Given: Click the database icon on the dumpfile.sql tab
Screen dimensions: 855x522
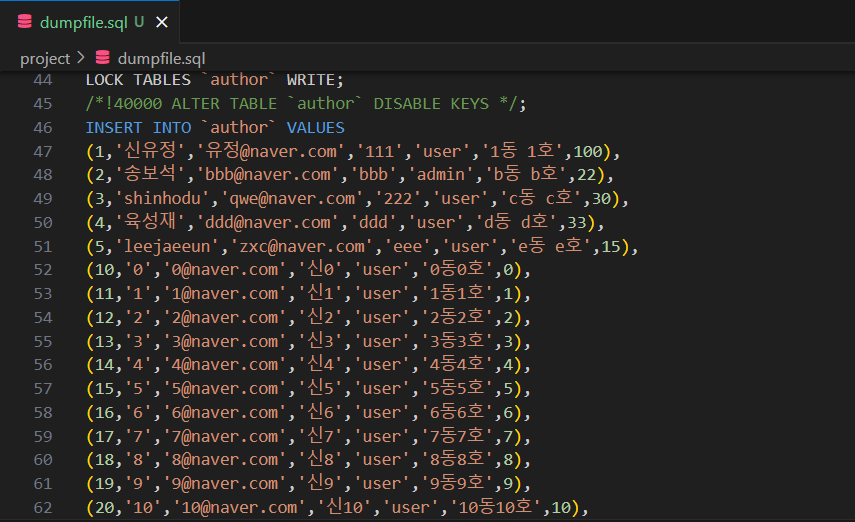Looking at the screenshot, I should [25, 22].
